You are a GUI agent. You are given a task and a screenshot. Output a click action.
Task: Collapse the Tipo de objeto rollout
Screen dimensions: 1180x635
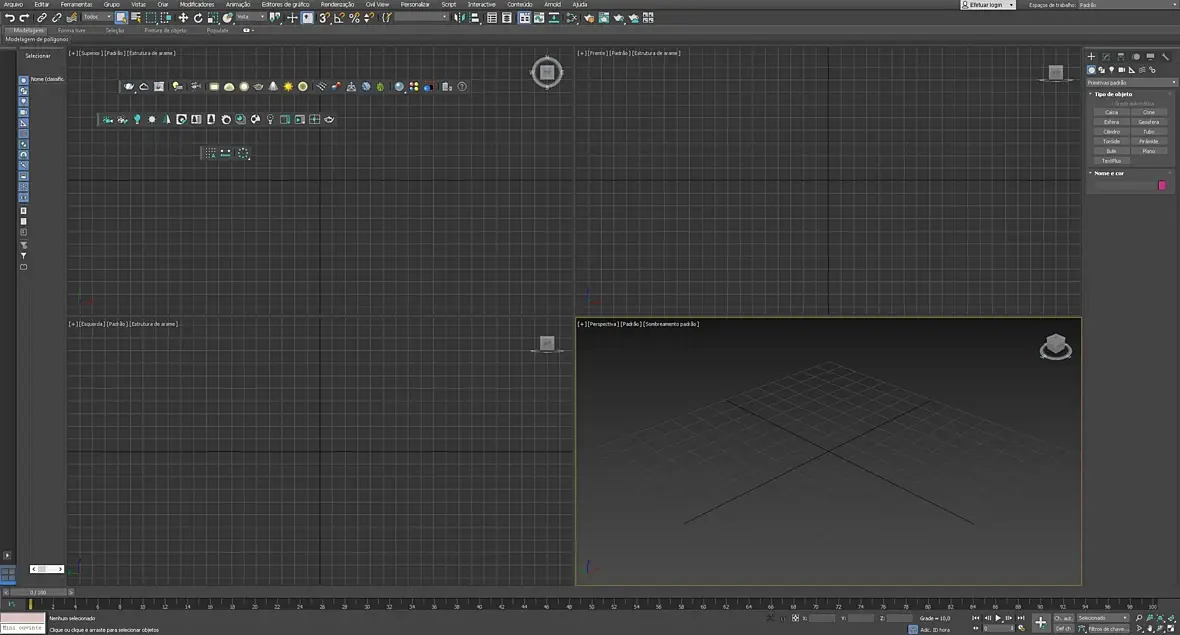[1112, 94]
